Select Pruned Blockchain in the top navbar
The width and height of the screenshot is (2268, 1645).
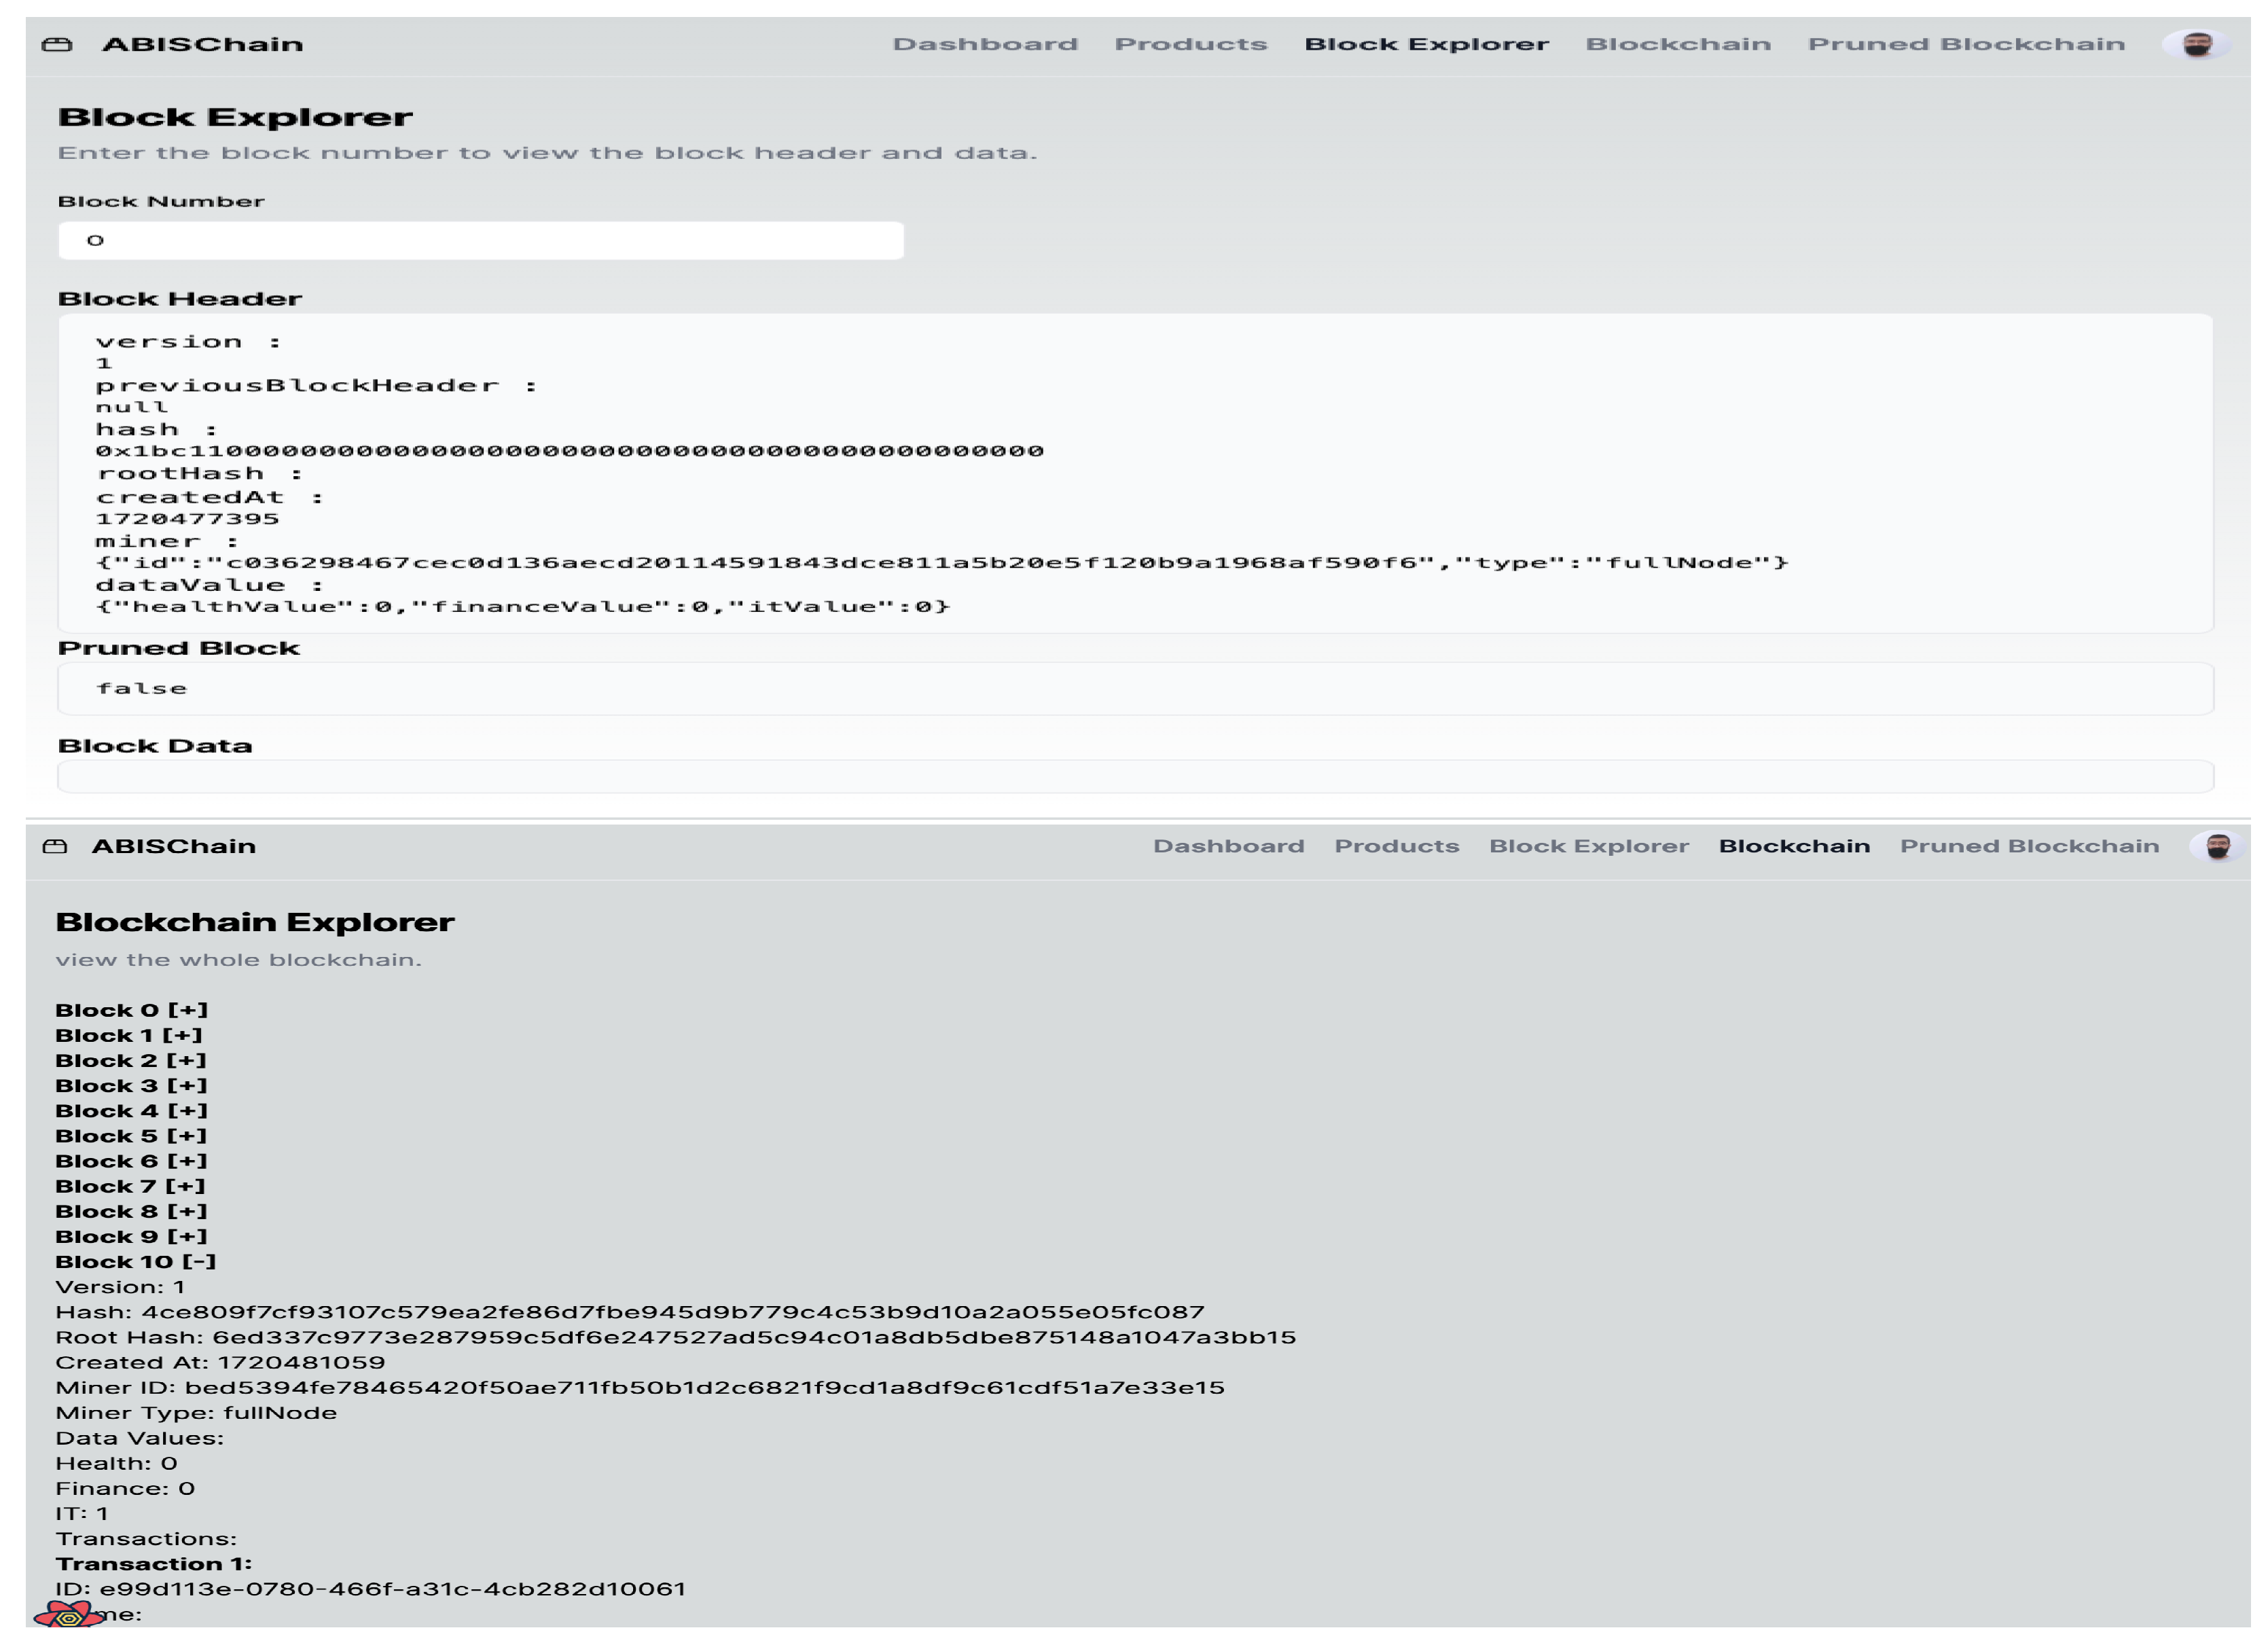(x=1966, y=44)
